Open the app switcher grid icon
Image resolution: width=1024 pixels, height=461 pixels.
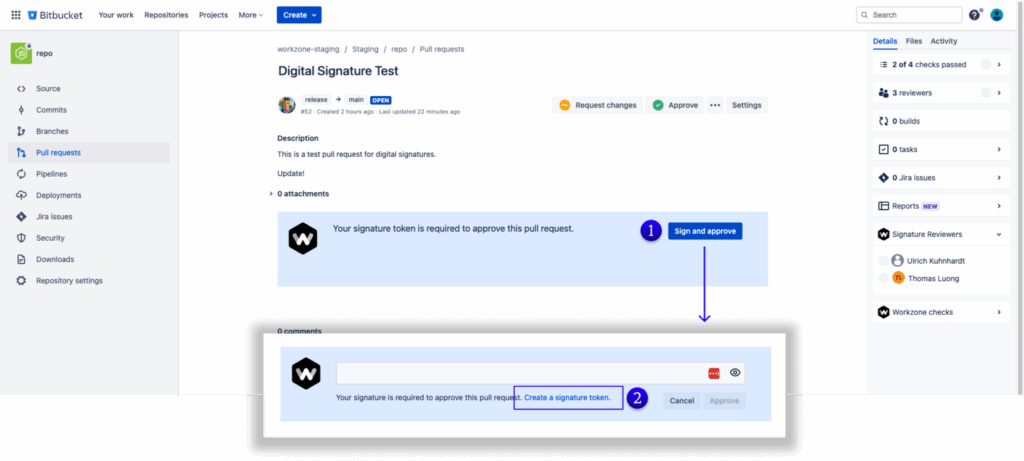coord(15,15)
